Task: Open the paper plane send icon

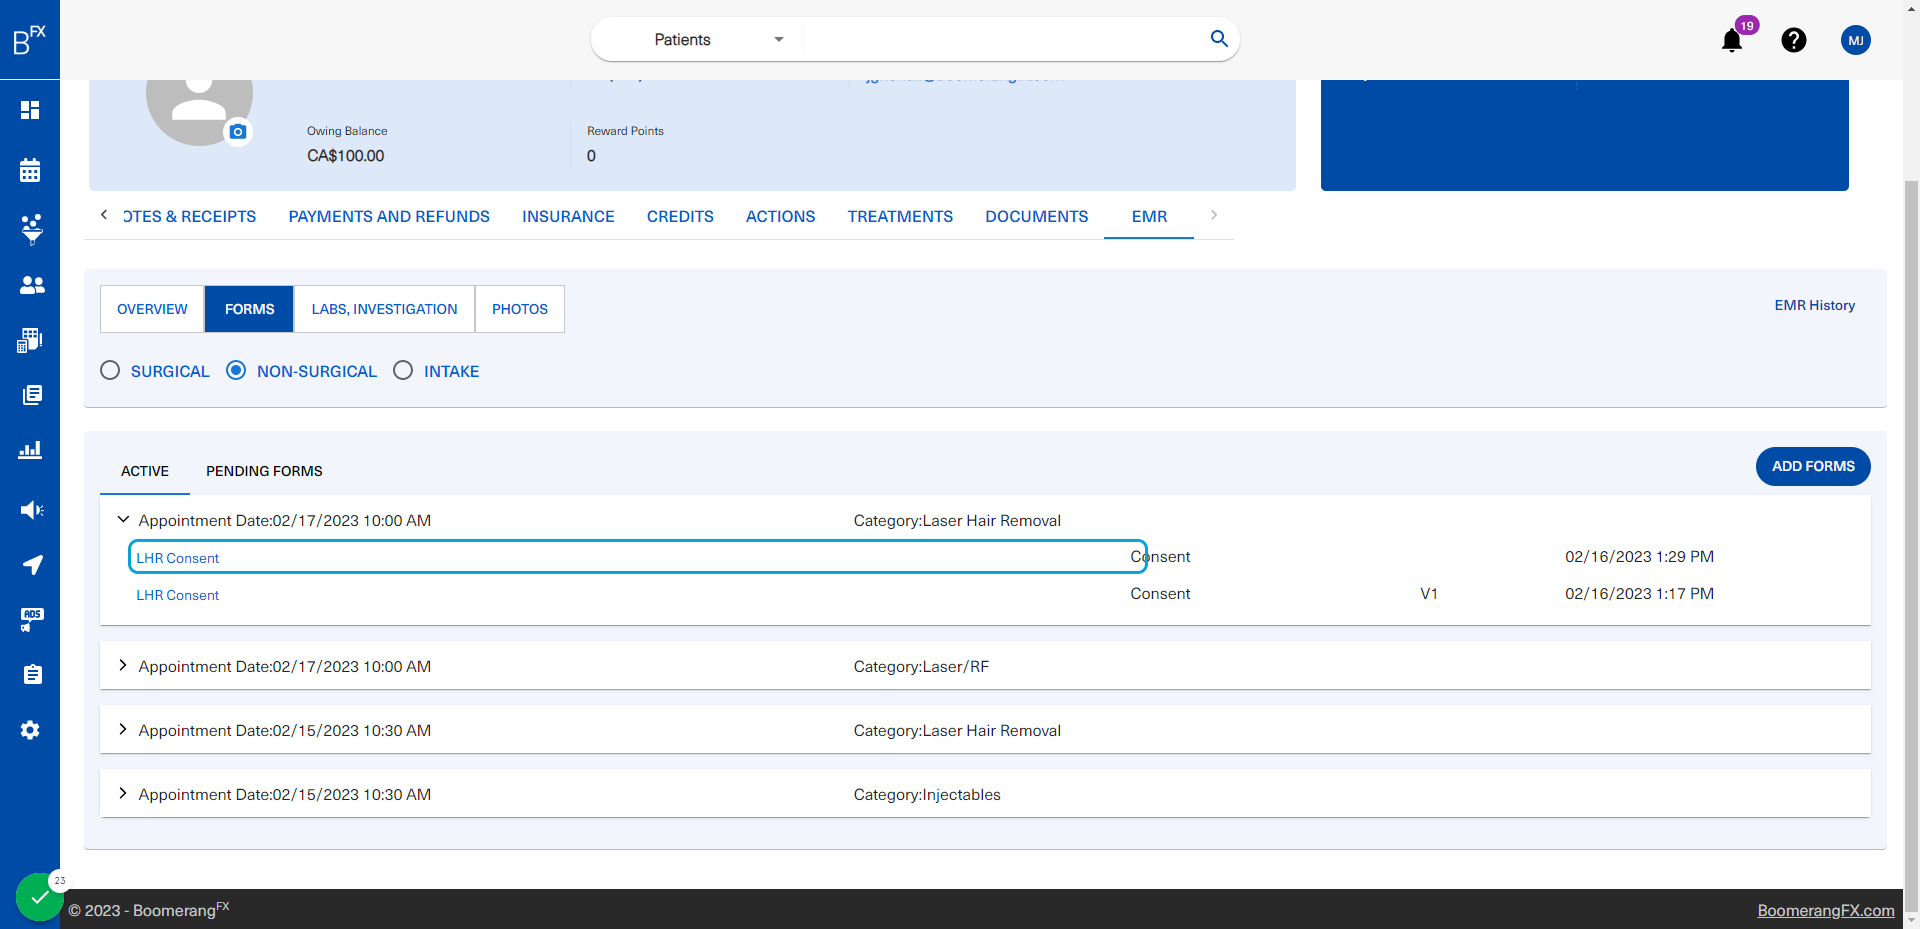Action: point(32,565)
